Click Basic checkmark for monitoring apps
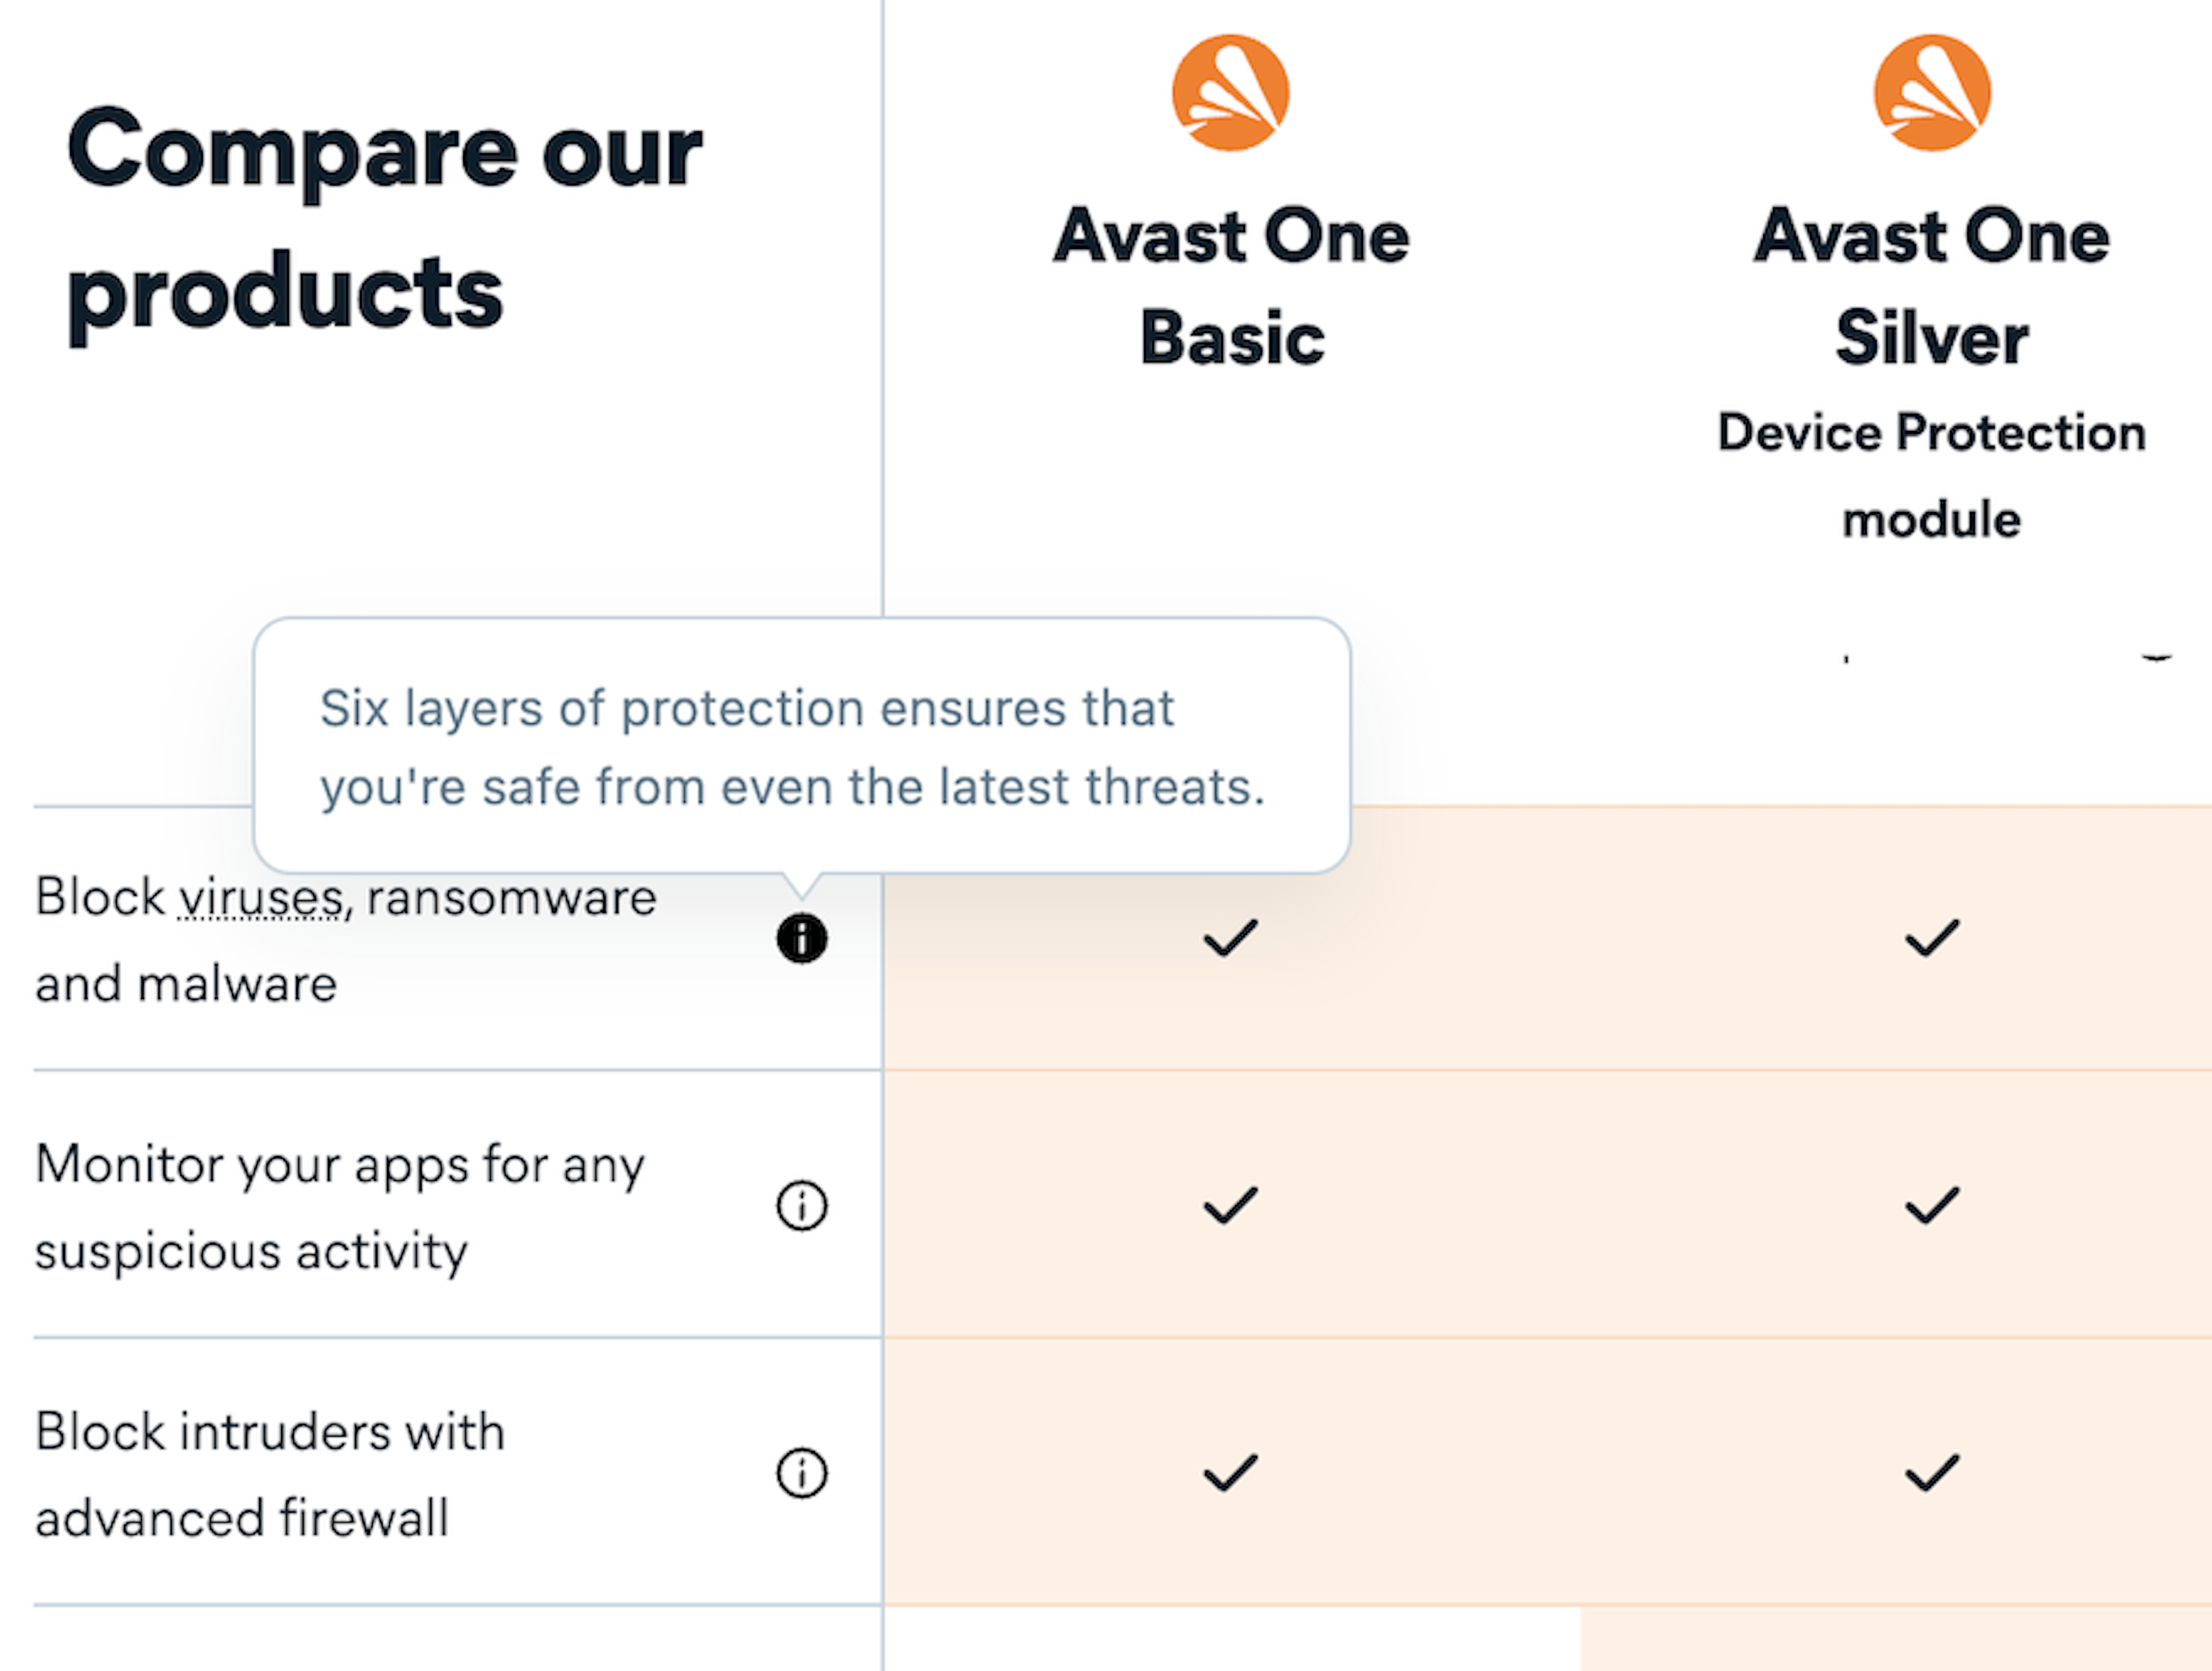The image size is (2212, 1671). point(1230,1205)
